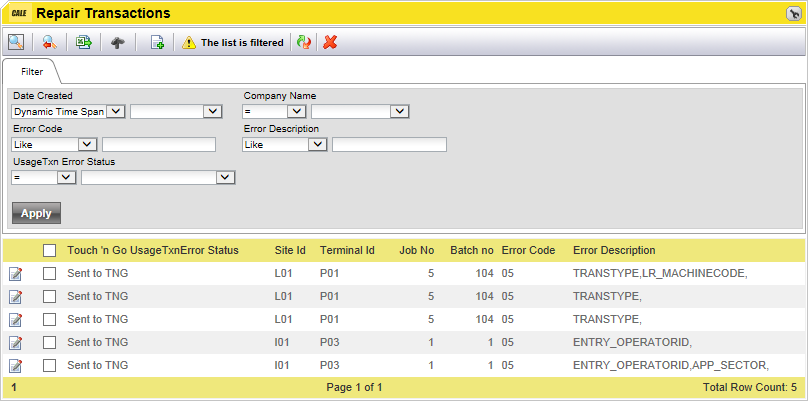Check the ENTRY_OPERATORID,APP_SECTOR row checkbox
The image size is (808, 401).
pos(49,365)
